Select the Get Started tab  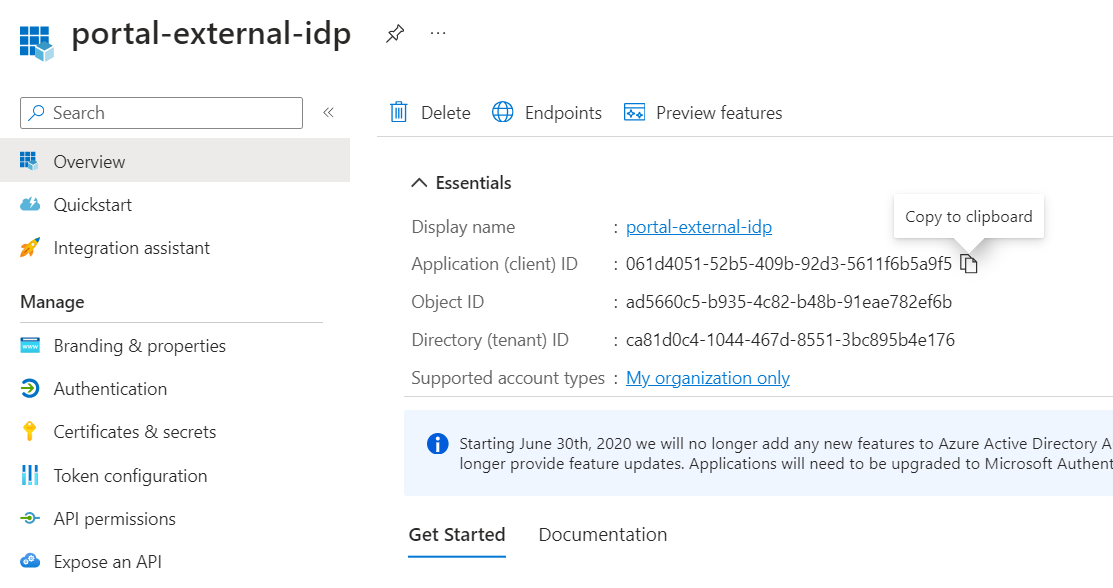[456, 534]
